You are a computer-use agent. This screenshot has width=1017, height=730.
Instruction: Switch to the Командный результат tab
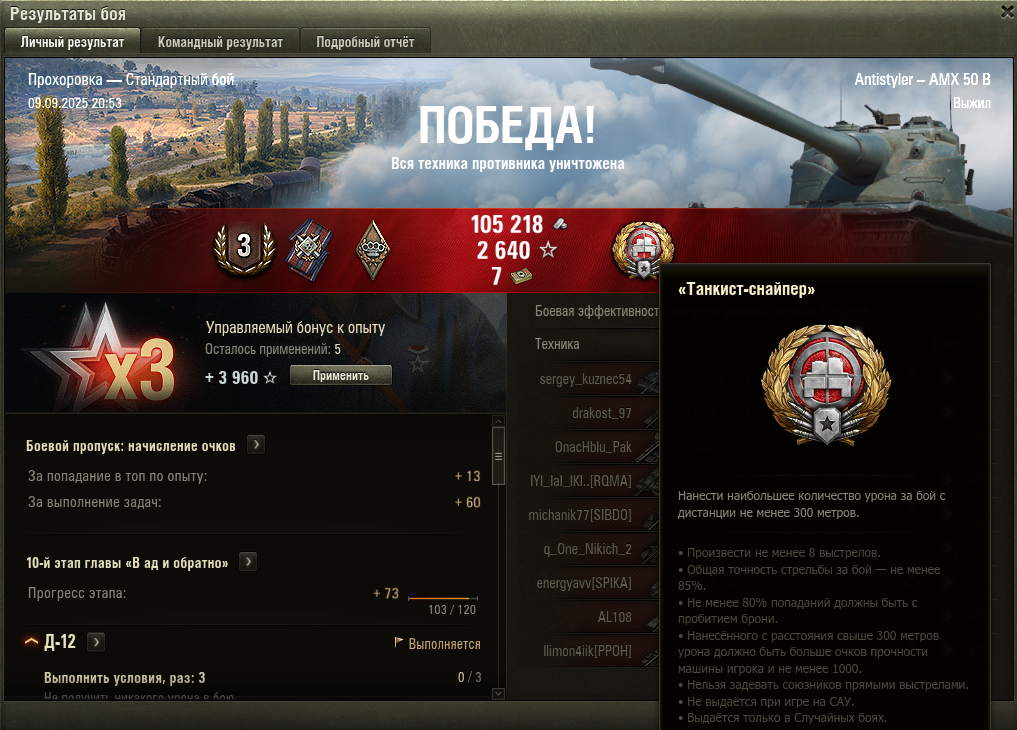[x=221, y=42]
